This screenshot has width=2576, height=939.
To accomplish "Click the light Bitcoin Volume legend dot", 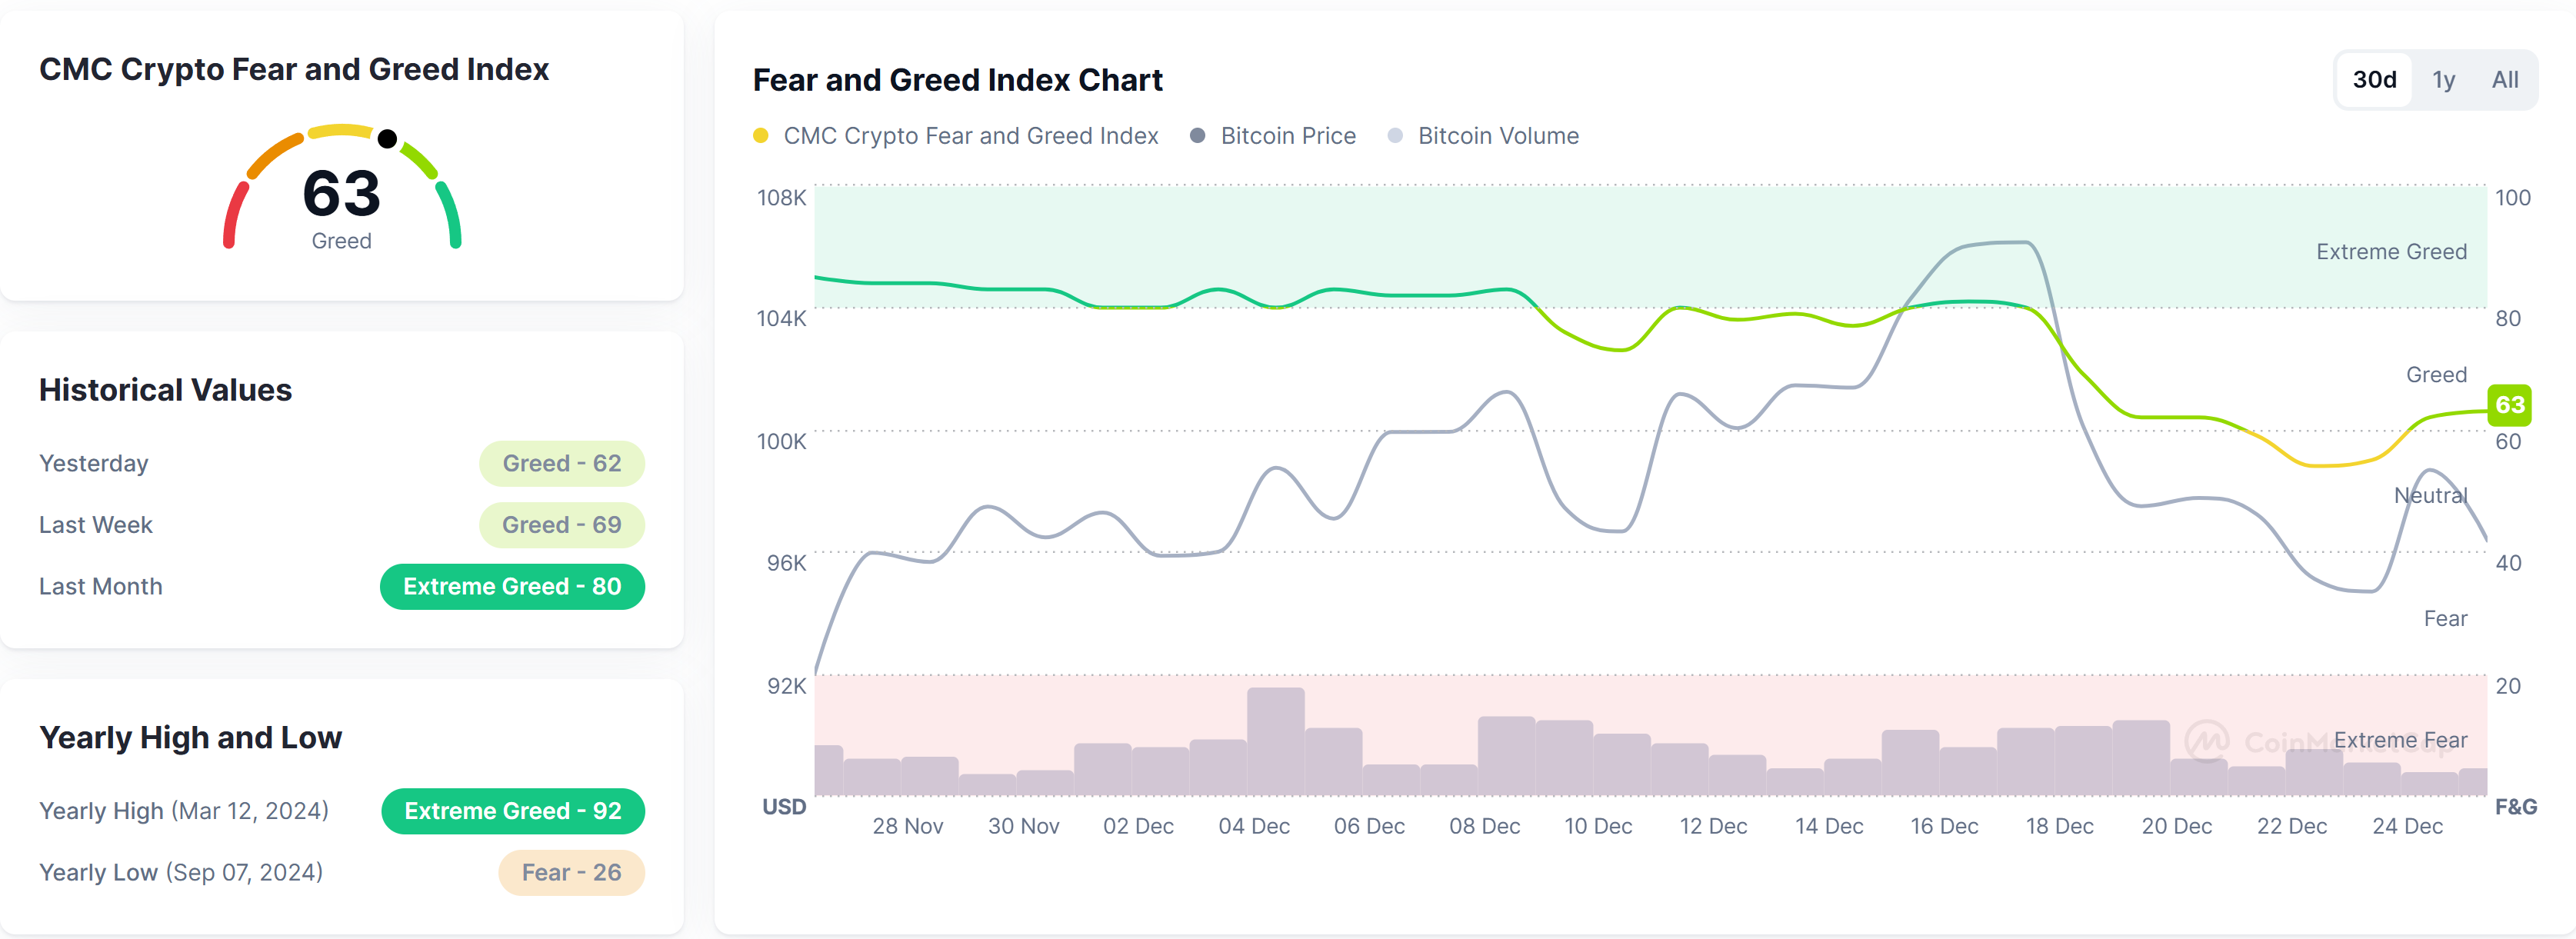I will tap(1395, 136).
